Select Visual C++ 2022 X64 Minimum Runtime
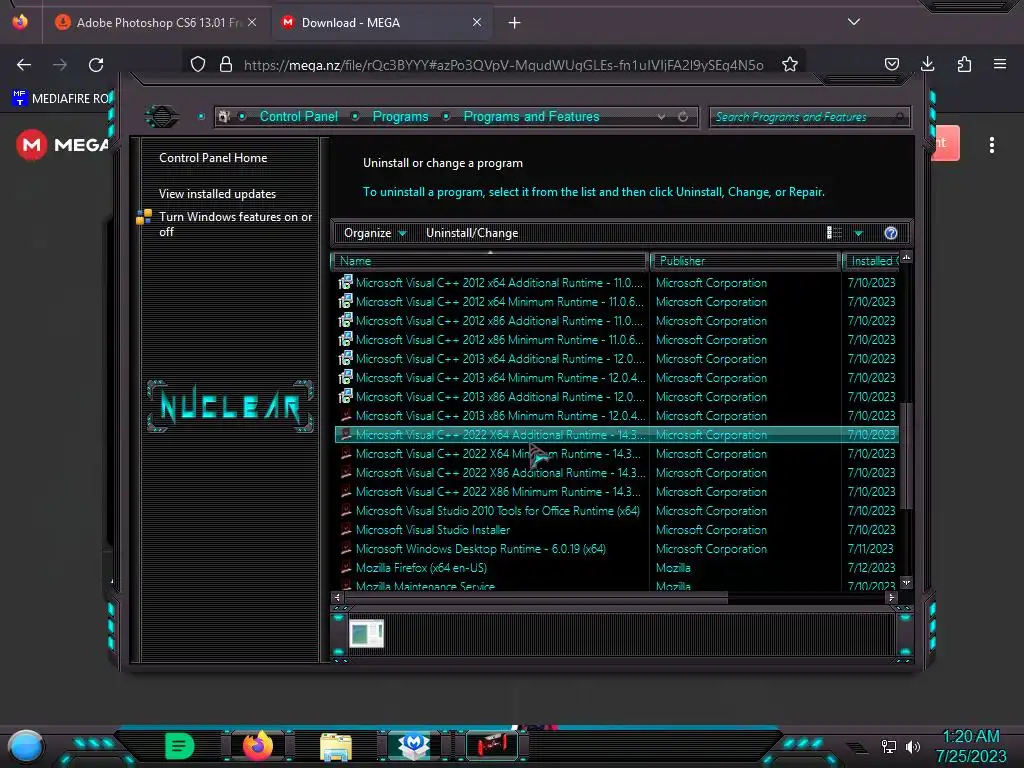 click(x=616, y=453)
